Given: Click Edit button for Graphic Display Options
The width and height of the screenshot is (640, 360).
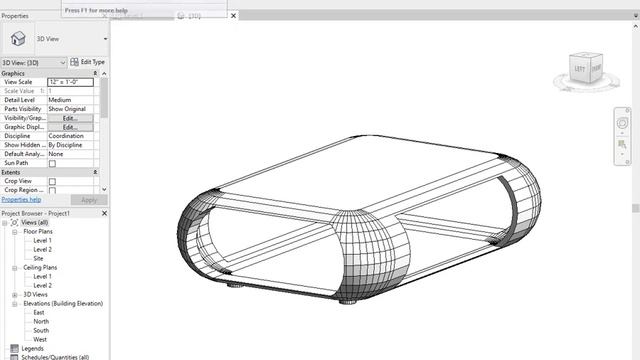Looking at the screenshot, I should [70, 127].
